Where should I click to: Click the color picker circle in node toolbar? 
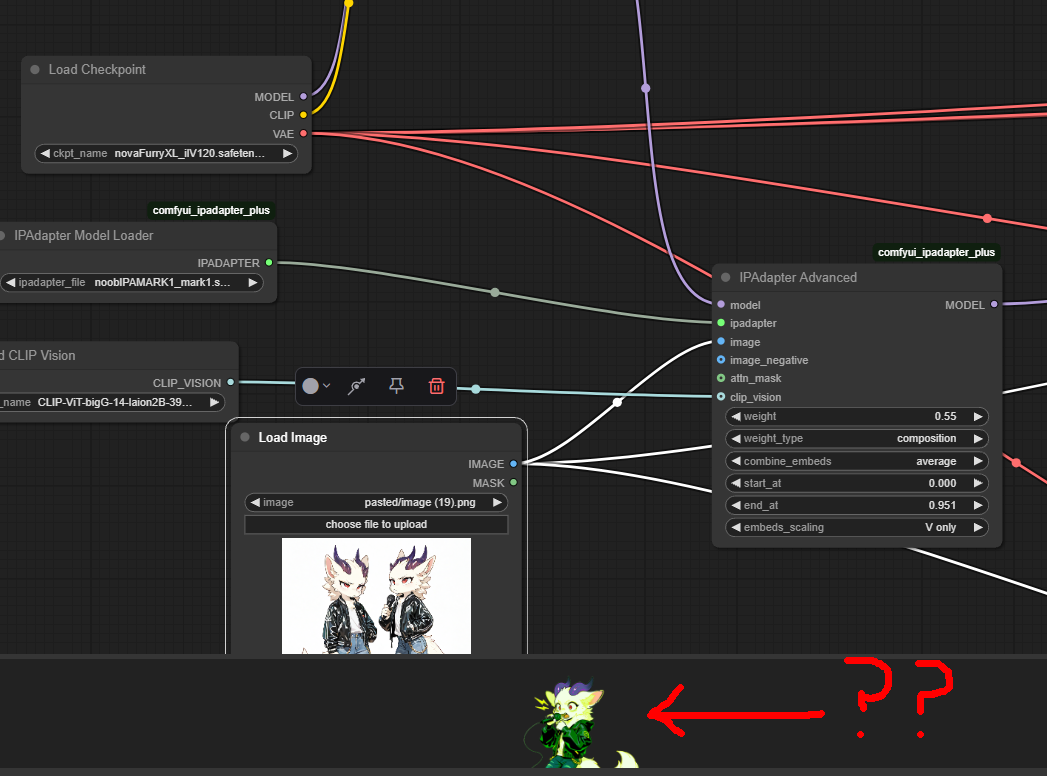310,386
